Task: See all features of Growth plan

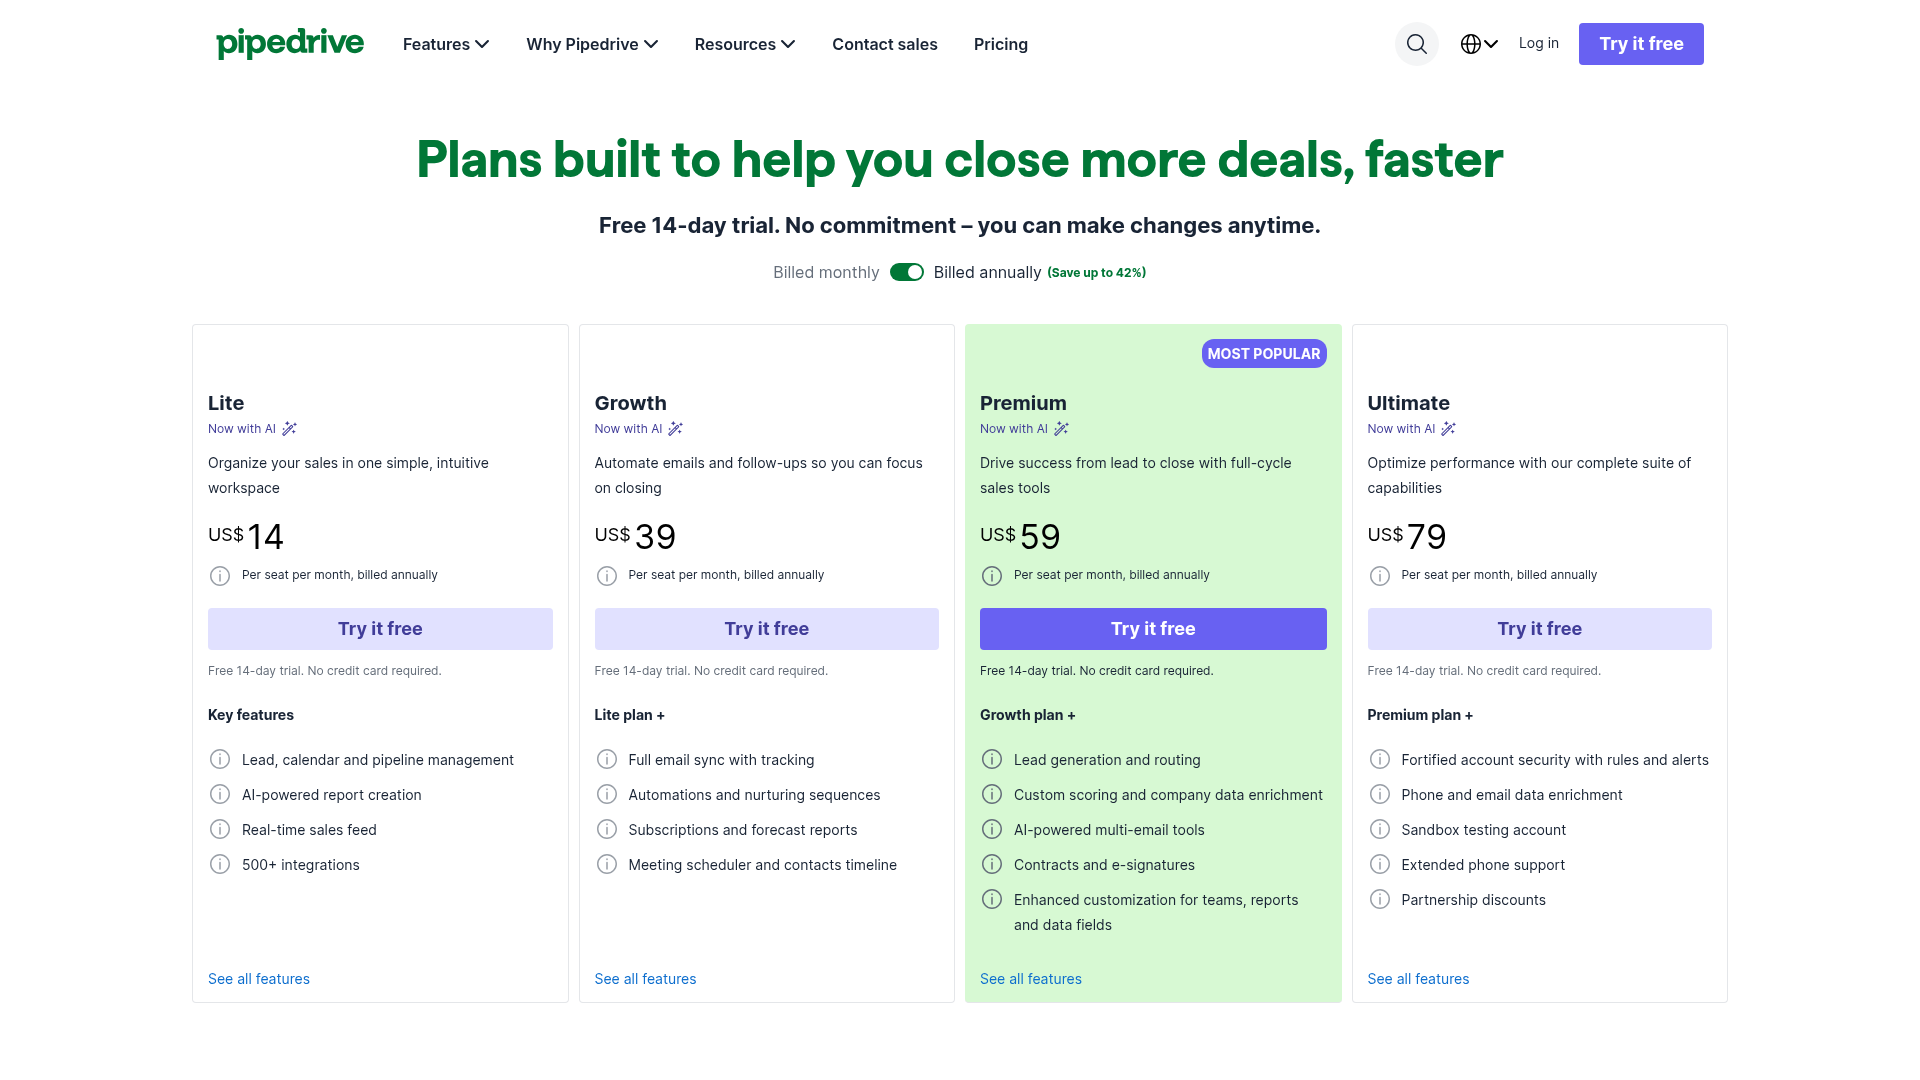Action: [x=645, y=979]
